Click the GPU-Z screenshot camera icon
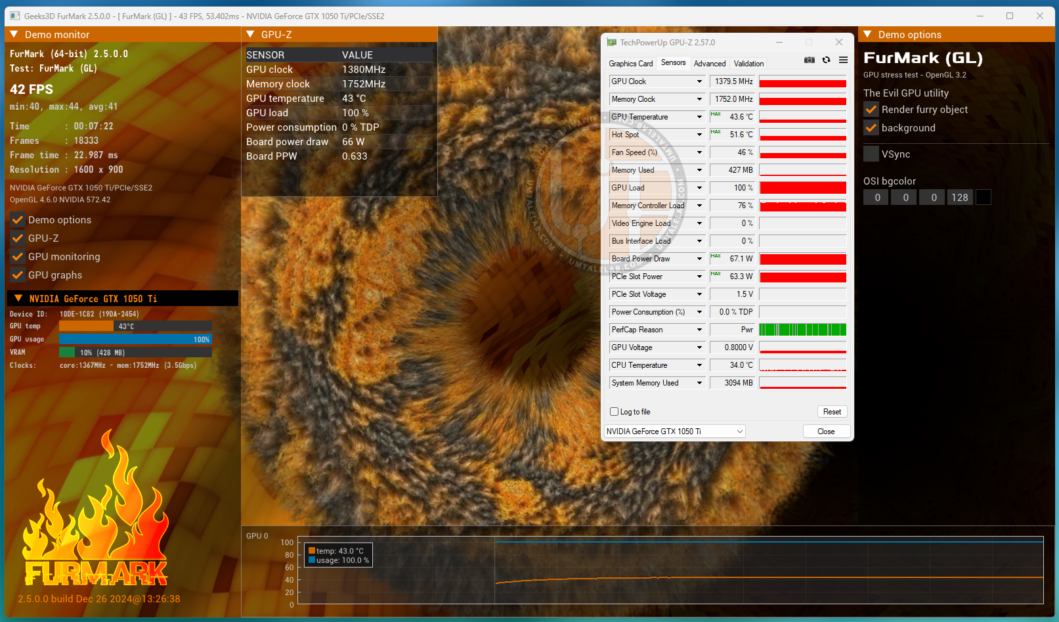Screen dimensions: 1059x622 click(809, 60)
